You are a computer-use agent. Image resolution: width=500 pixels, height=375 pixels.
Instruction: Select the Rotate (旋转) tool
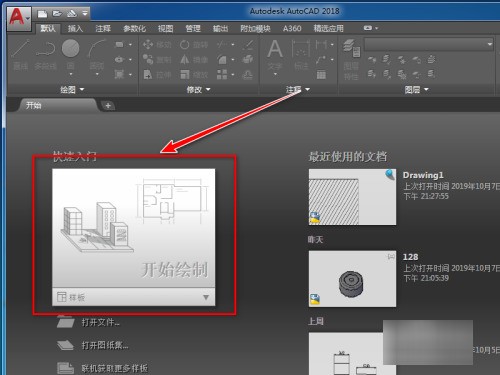[194, 44]
